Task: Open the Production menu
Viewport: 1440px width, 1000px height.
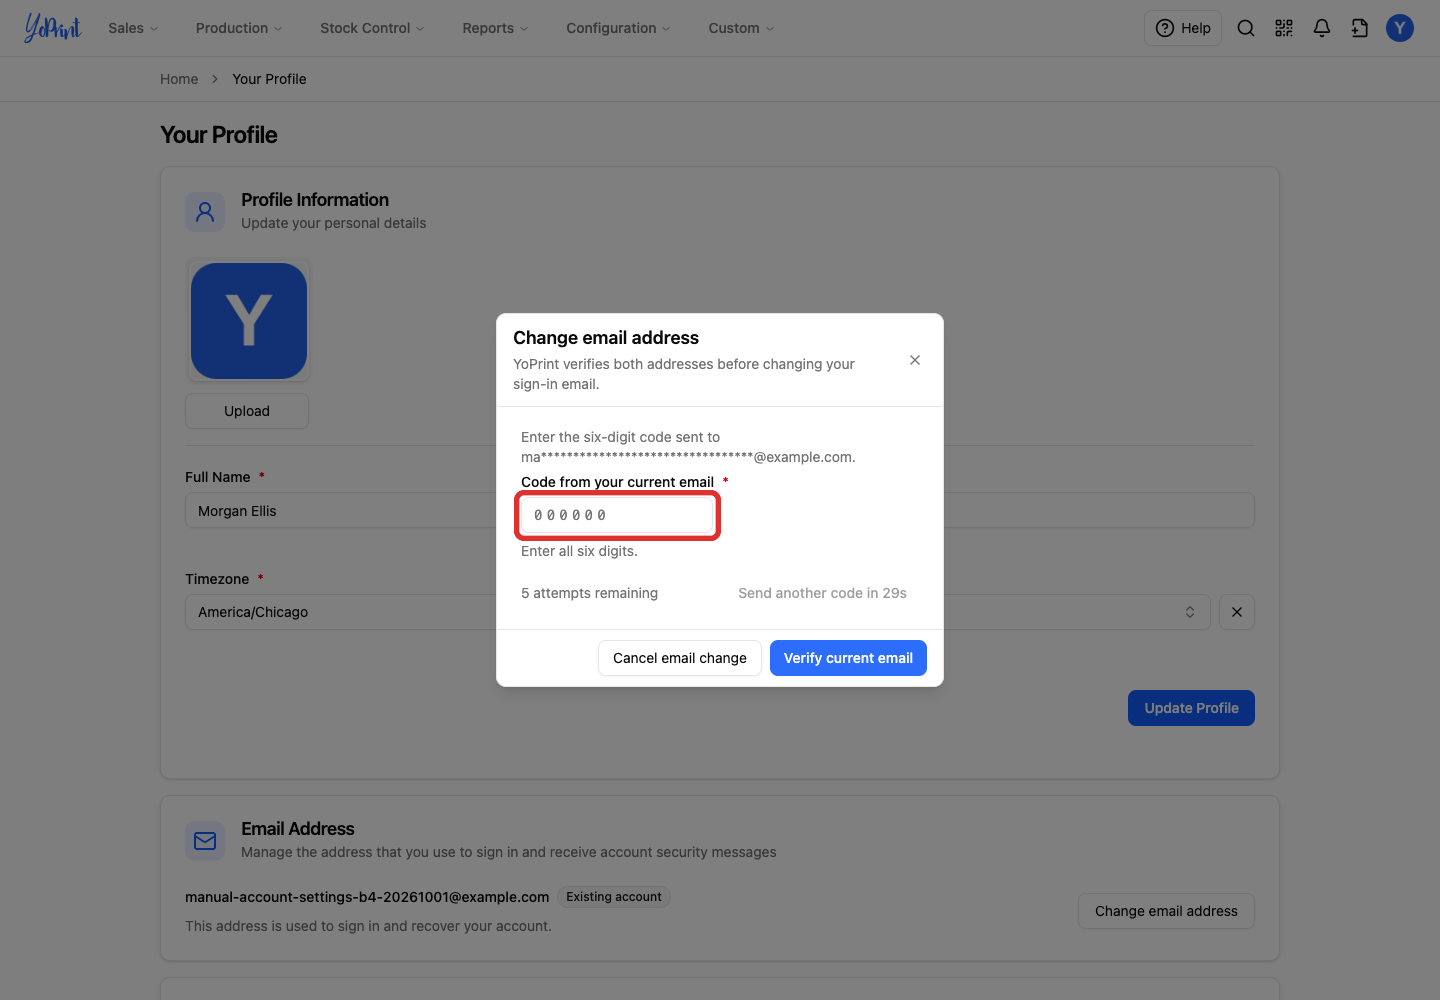Action: pyautogui.click(x=239, y=28)
